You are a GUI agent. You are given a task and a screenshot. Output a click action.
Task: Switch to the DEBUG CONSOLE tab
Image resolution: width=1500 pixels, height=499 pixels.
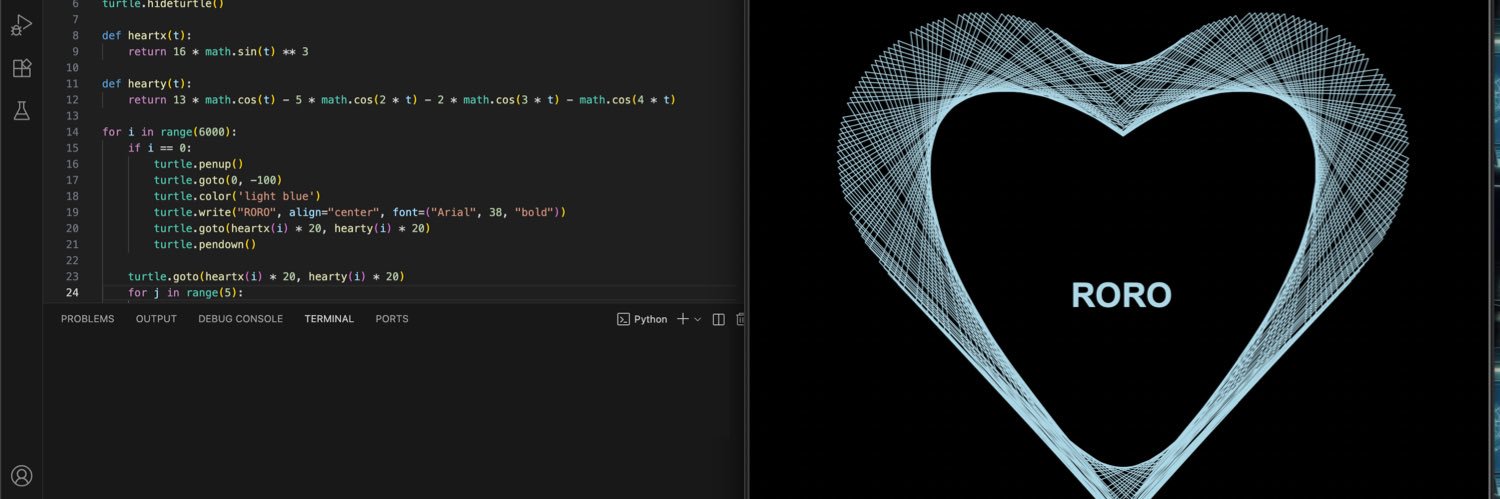(x=240, y=319)
